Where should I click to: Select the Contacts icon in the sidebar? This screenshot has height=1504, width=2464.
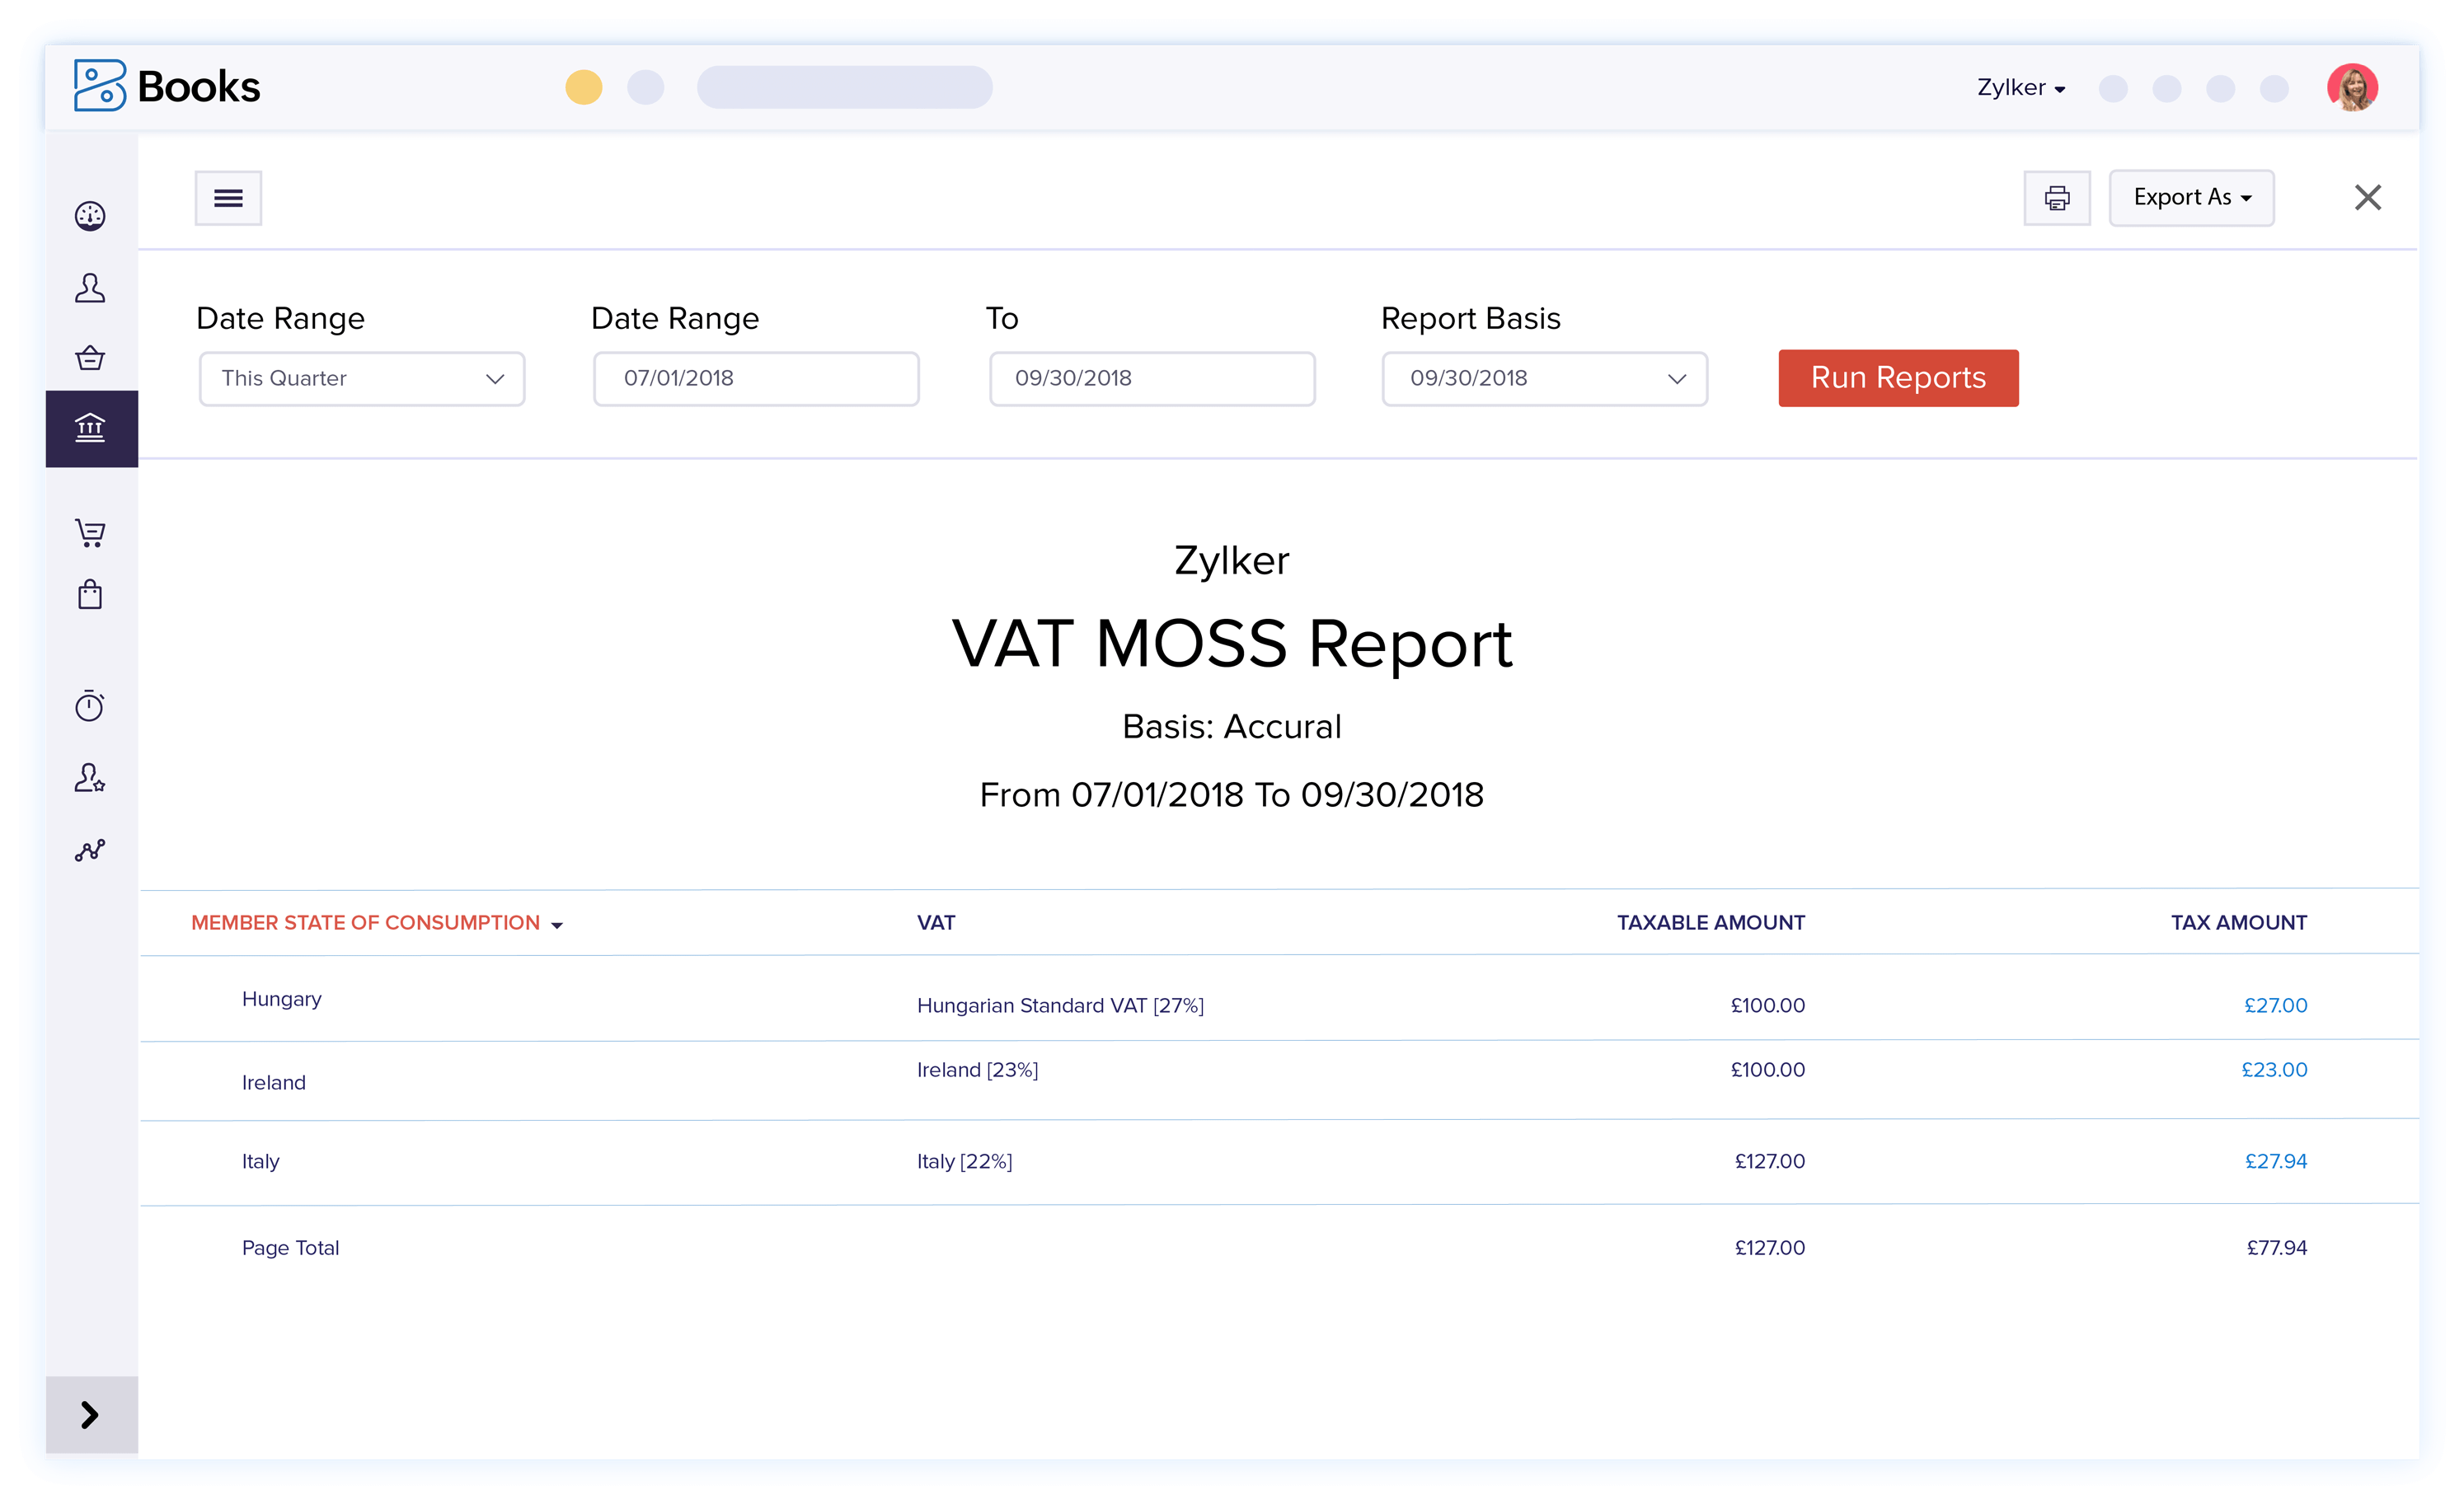point(90,288)
